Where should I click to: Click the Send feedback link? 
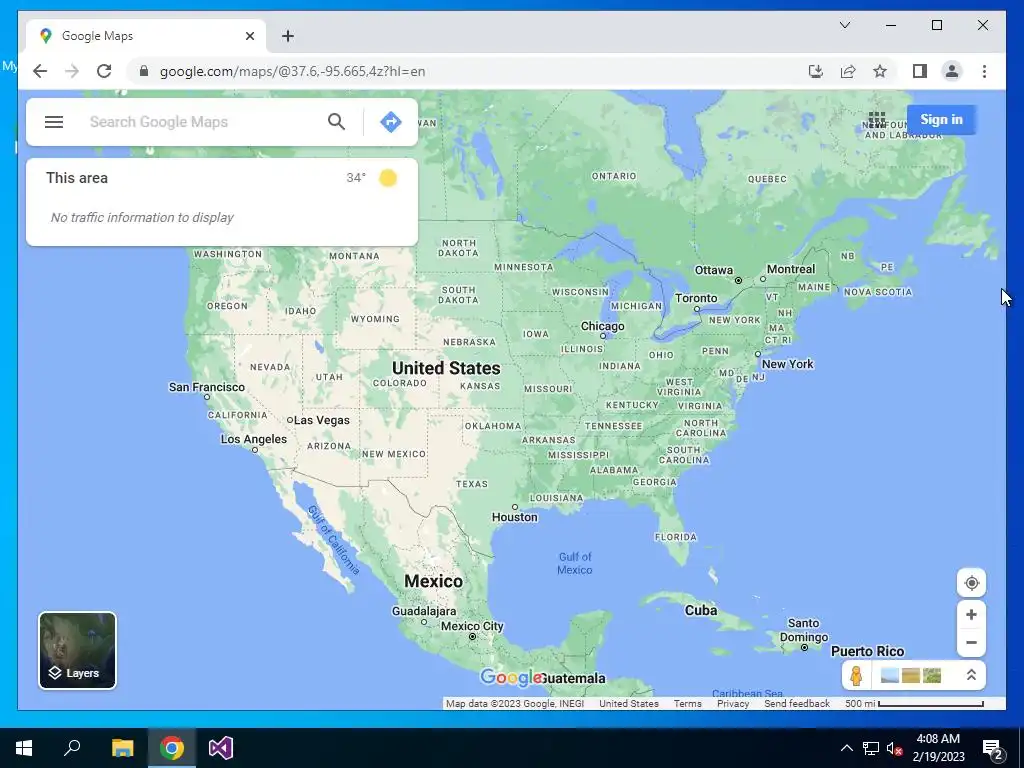(797, 703)
